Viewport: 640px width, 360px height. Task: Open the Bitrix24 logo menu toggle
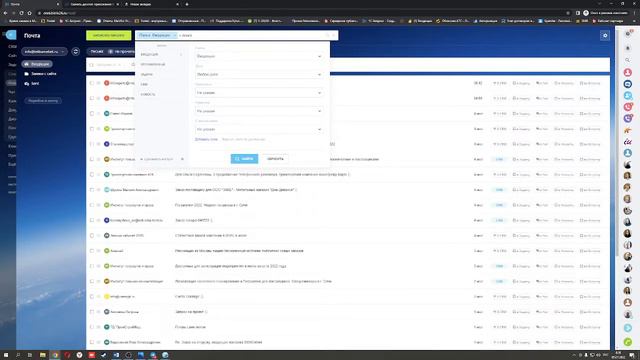point(11,35)
